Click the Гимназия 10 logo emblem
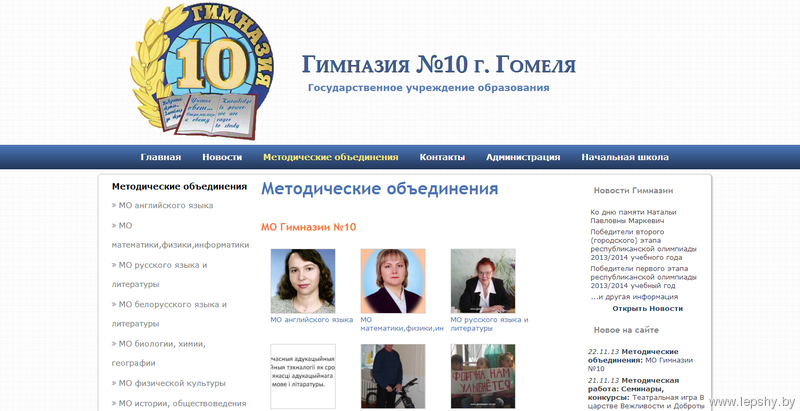This screenshot has width=800, height=411. (202, 71)
